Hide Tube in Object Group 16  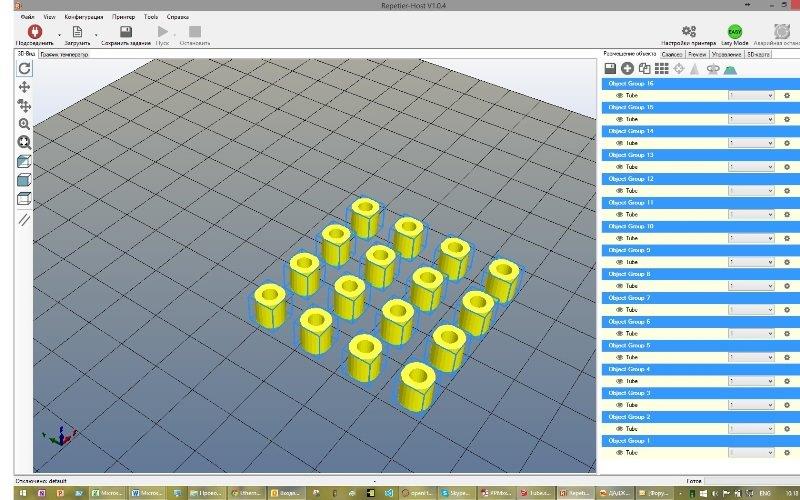(619, 95)
